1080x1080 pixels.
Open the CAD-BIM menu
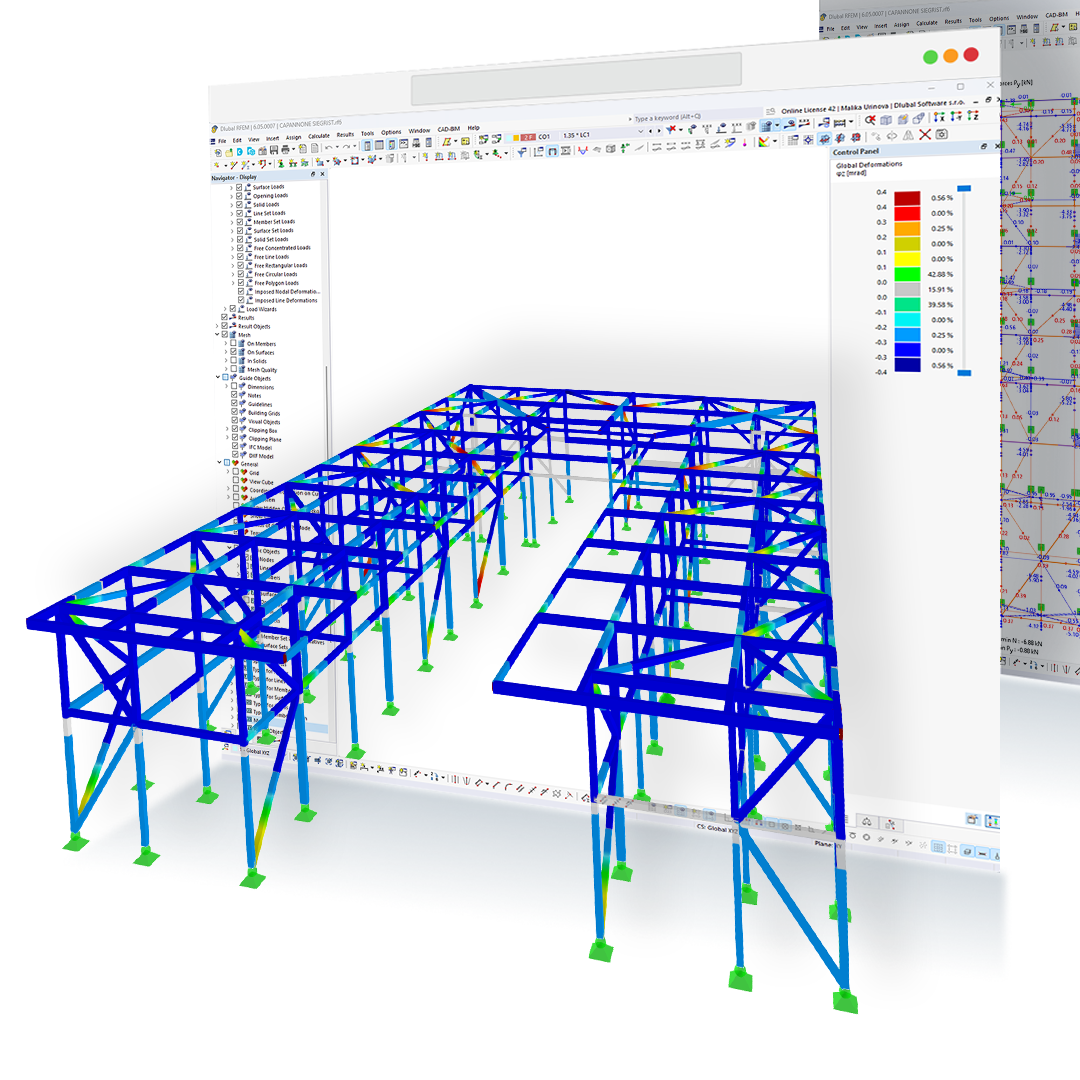[x=448, y=129]
